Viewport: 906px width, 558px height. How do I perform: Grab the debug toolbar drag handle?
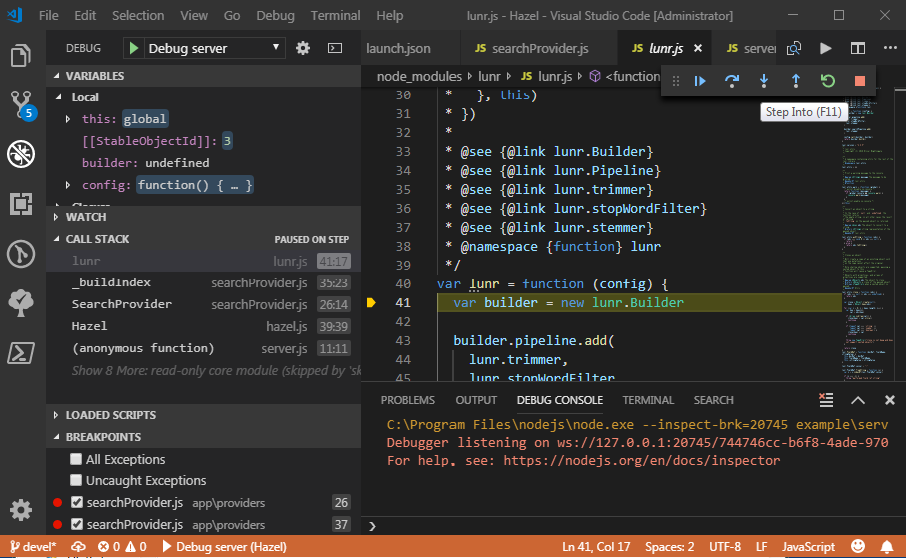pyautogui.click(x=675, y=81)
